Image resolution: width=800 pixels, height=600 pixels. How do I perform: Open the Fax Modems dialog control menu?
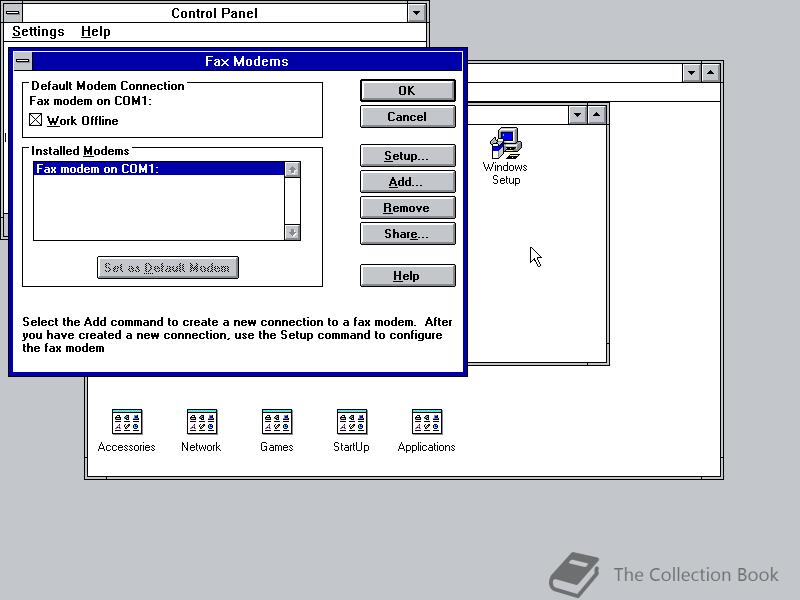point(22,61)
